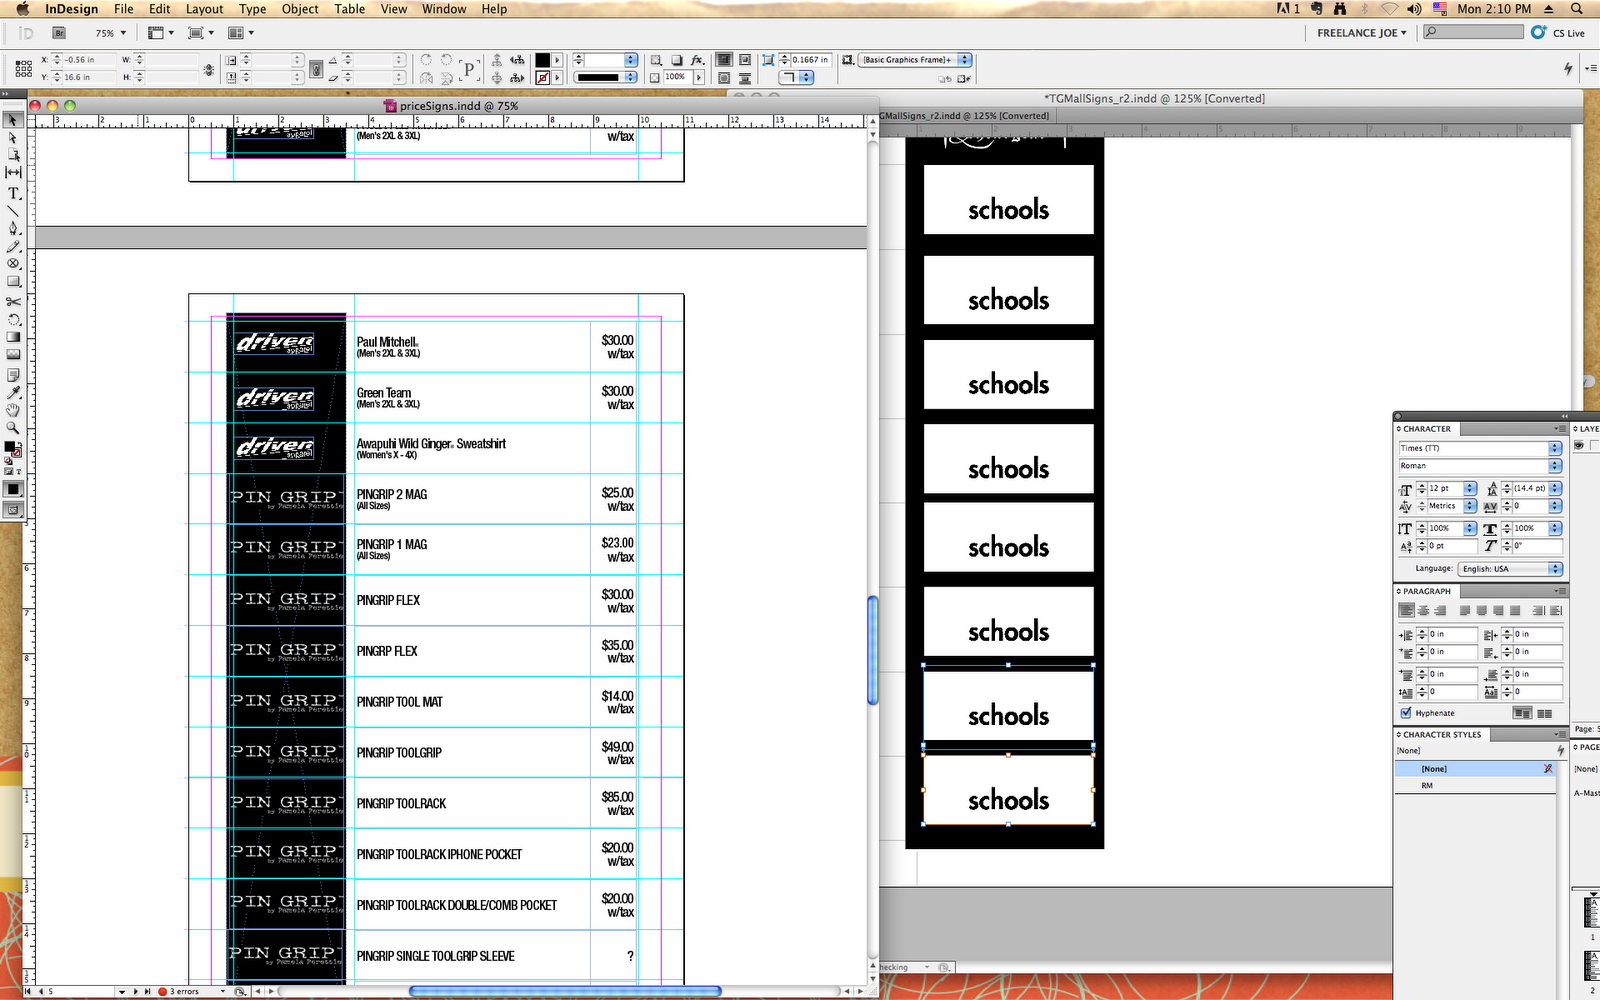The height and width of the screenshot is (1000, 1600).
Task: Open the Basic Graphics Frame object style dropdown
Action: (x=915, y=60)
